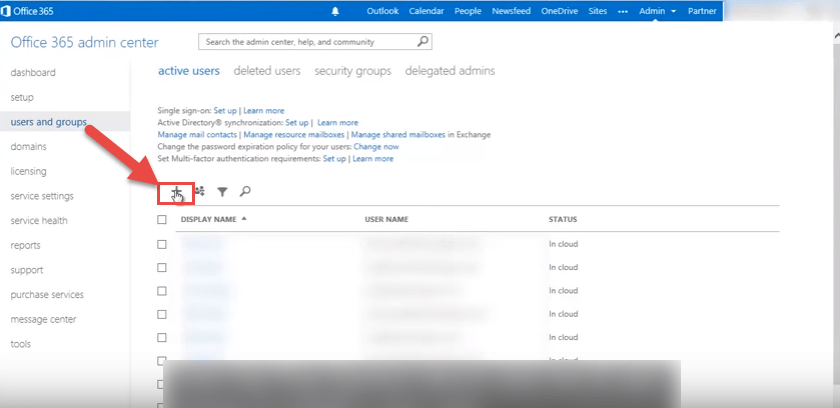
Task: Click Learn more for Active Directory synchronization
Action: pos(338,123)
